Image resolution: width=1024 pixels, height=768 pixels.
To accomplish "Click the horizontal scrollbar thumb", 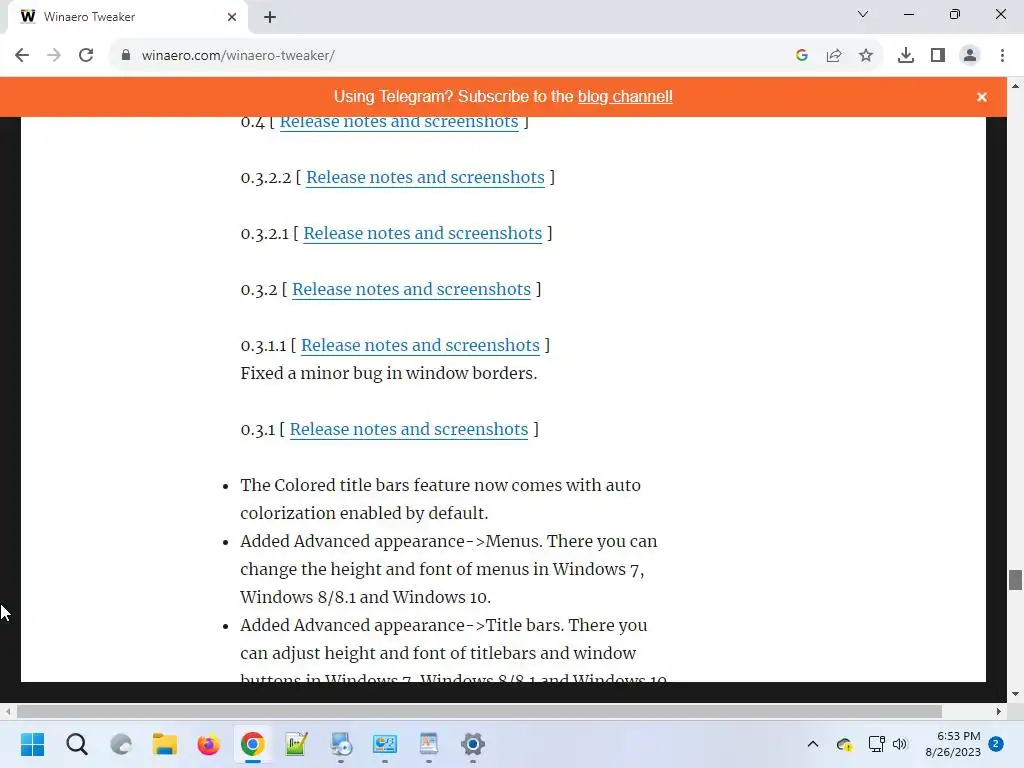I will 479,711.
